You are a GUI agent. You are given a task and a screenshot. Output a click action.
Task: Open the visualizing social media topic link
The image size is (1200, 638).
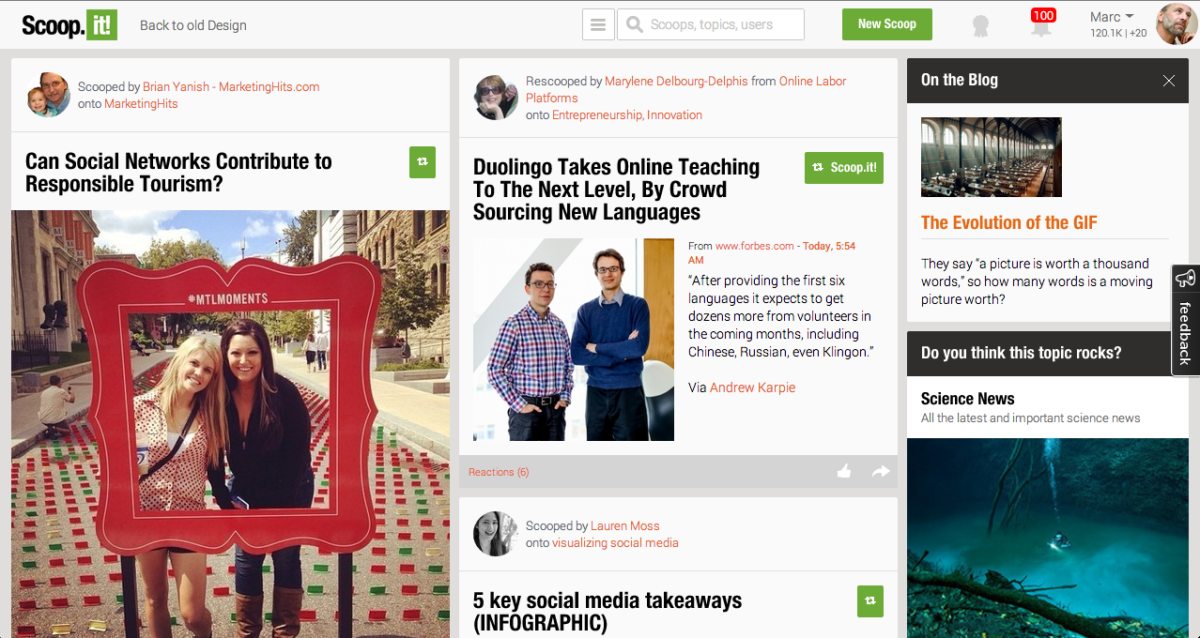tap(615, 543)
